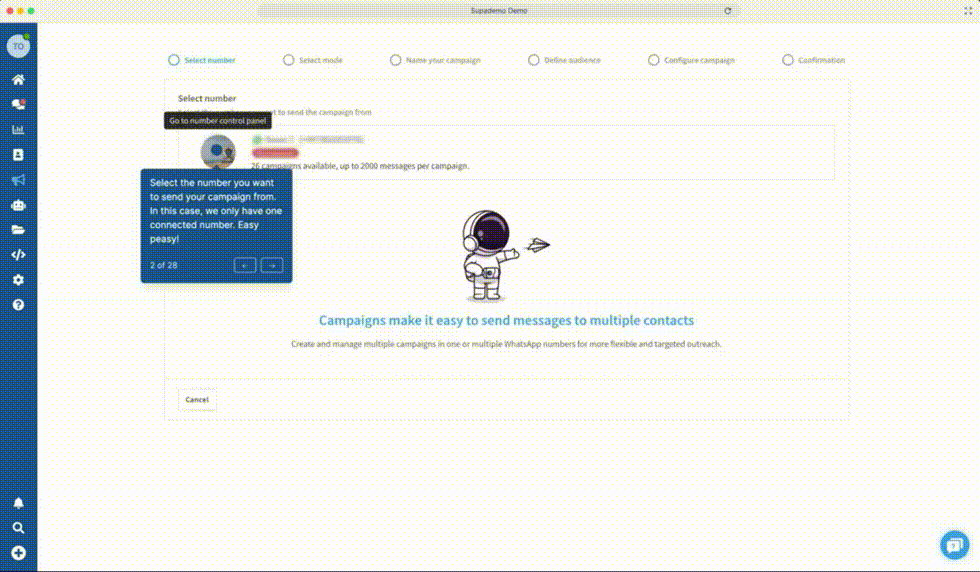Click the help question mark icon
Image resolution: width=980 pixels, height=572 pixels.
tap(18, 305)
